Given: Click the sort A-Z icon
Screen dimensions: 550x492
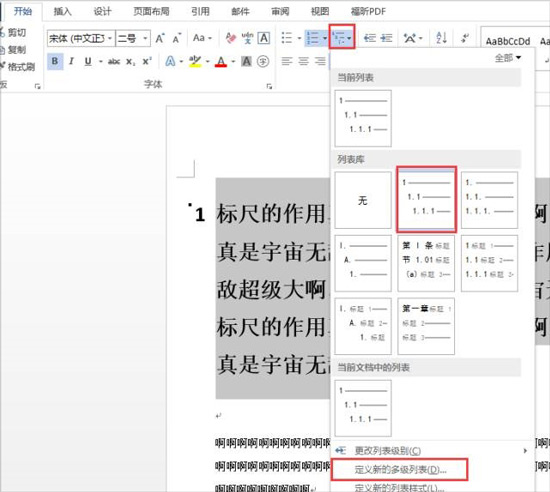Looking at the screenshot, I should point(441,38).
